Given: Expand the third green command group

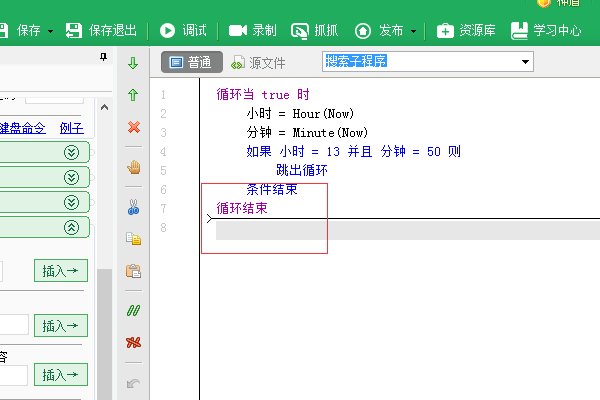Looking at the screenshot, I should [x=71, y=202].
